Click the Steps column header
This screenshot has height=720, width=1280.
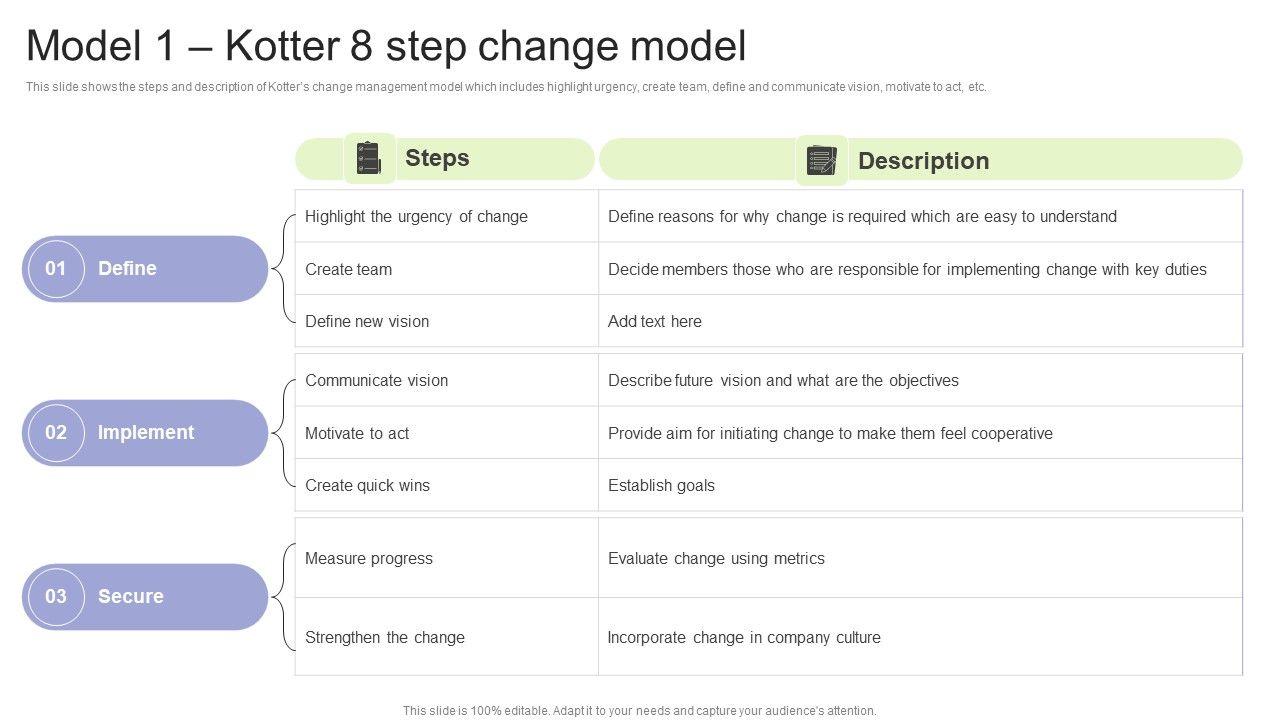point(437,158)
